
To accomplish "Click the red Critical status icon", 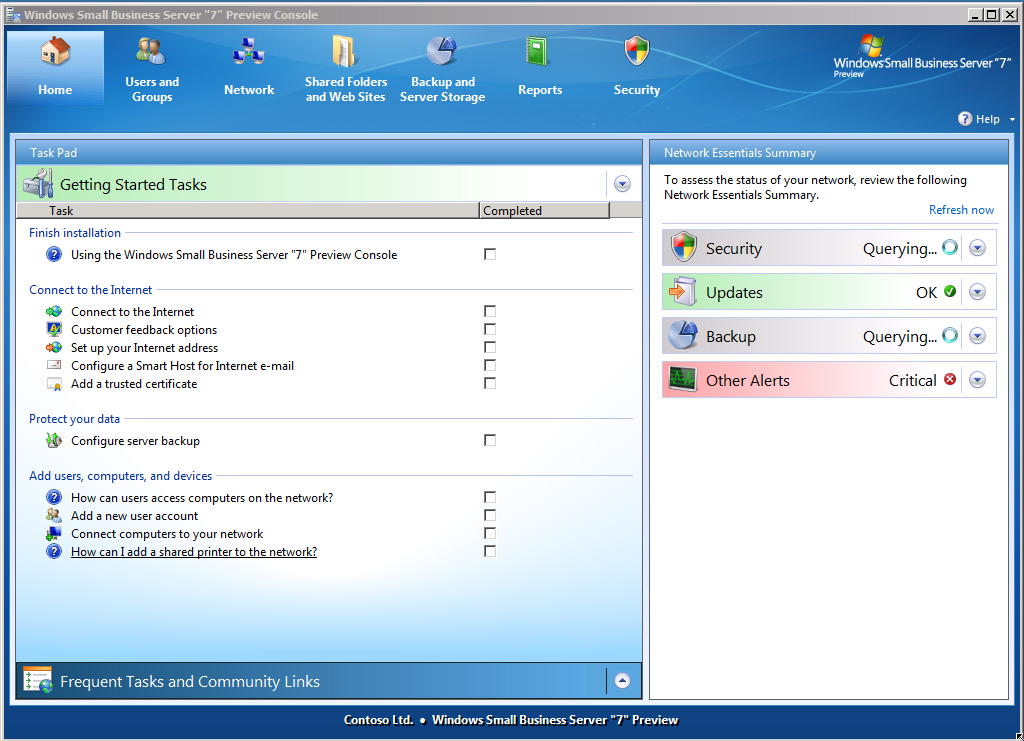I will click(950, 380).
